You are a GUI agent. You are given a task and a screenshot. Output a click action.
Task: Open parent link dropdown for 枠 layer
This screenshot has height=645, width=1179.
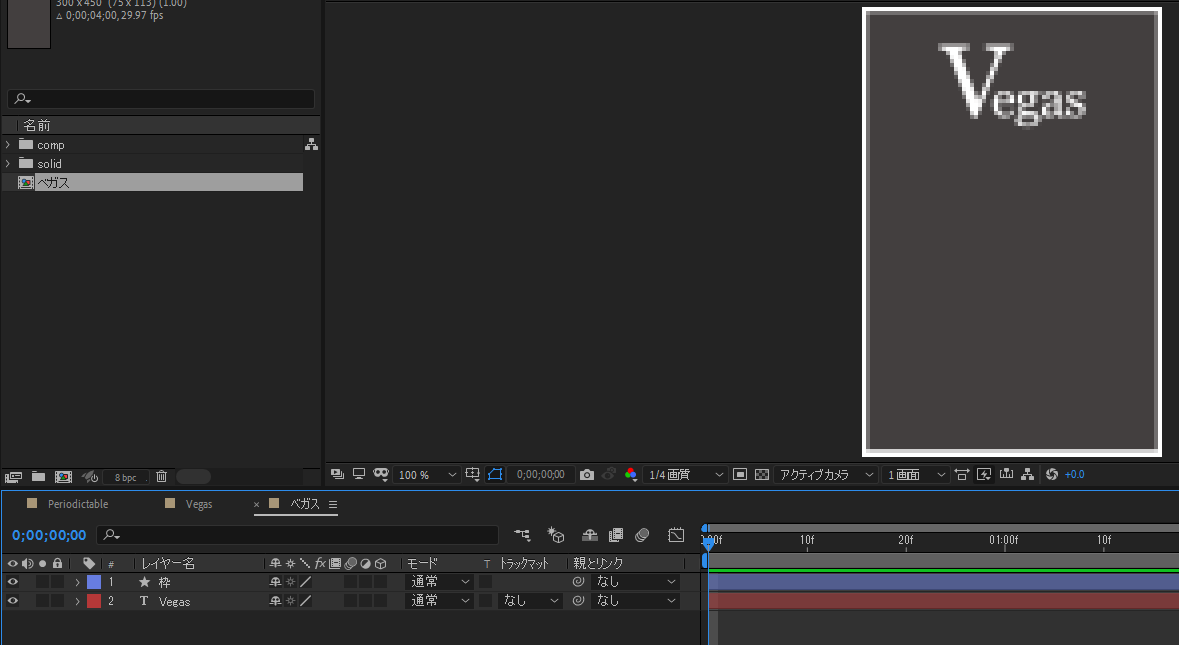[x=635, y=581]
